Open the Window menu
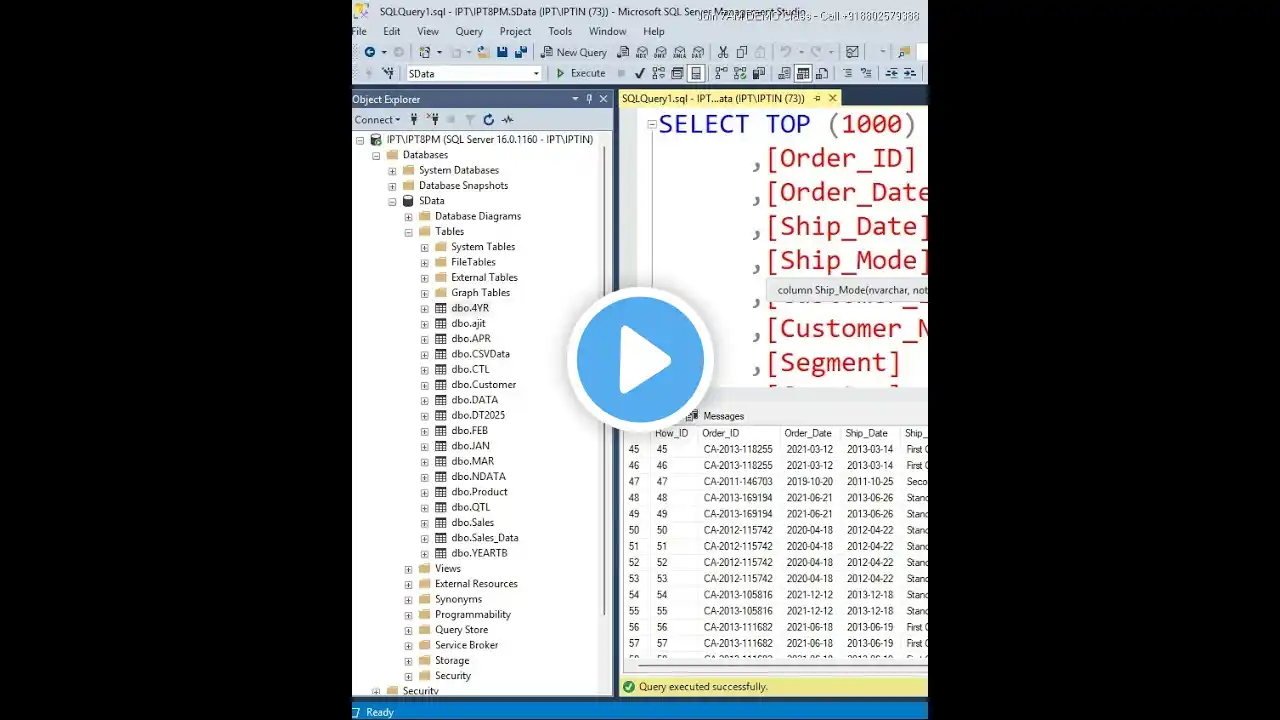This screenshot has height=720, width=1280. tap(608, 31)
